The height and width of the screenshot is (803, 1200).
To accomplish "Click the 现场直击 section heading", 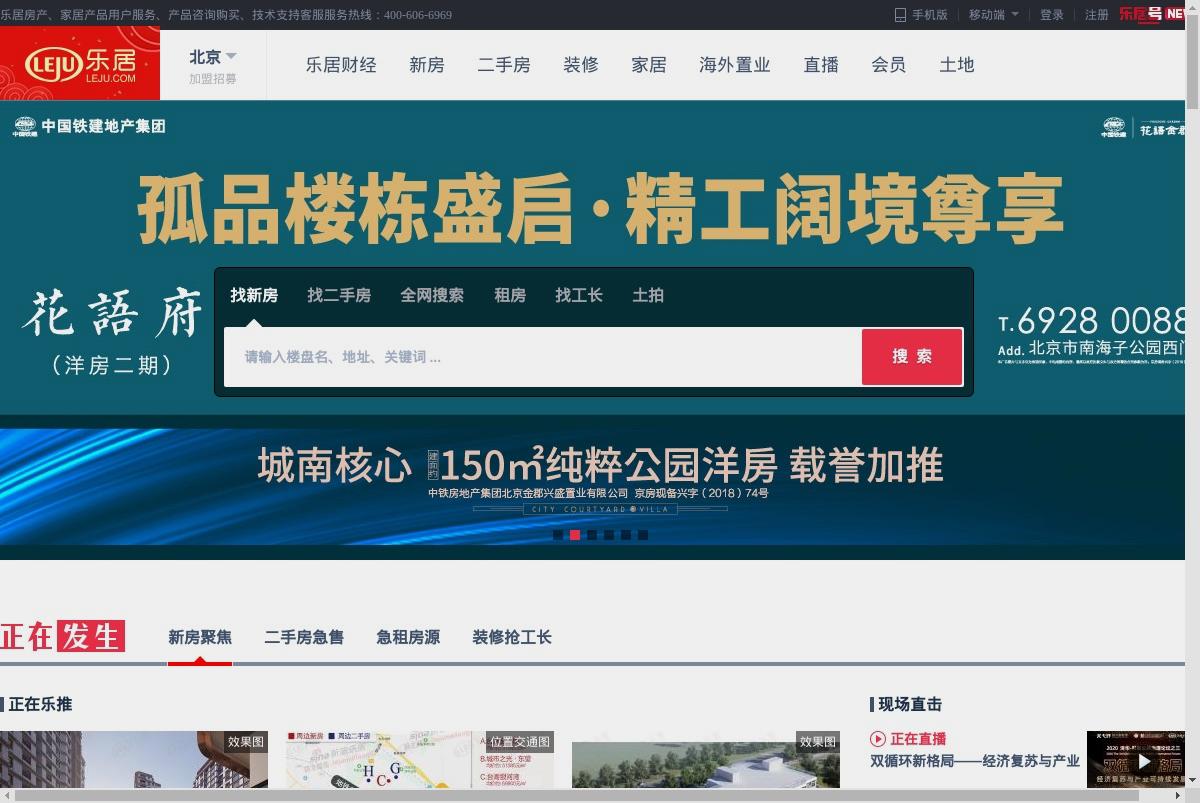I will tap(910, 704).
